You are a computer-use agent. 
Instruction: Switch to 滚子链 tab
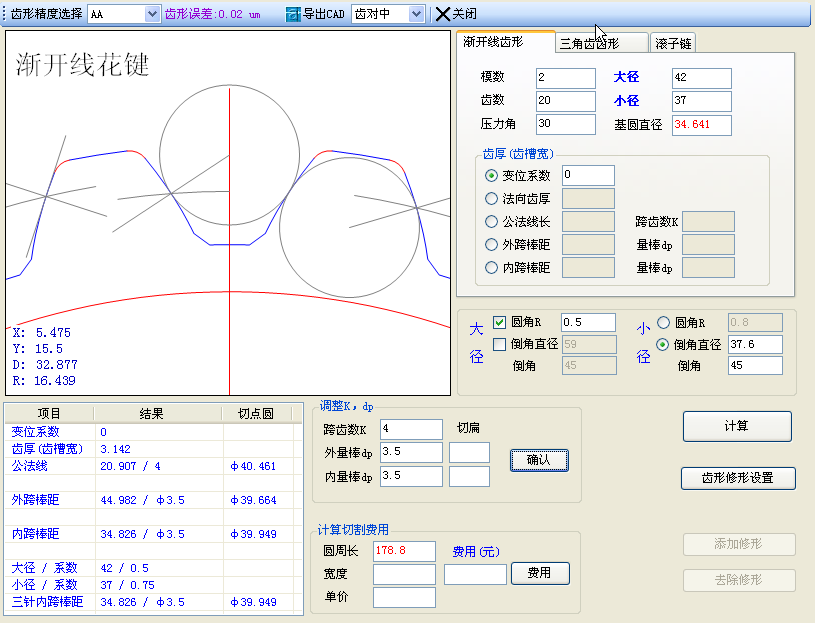click(673, 43)
